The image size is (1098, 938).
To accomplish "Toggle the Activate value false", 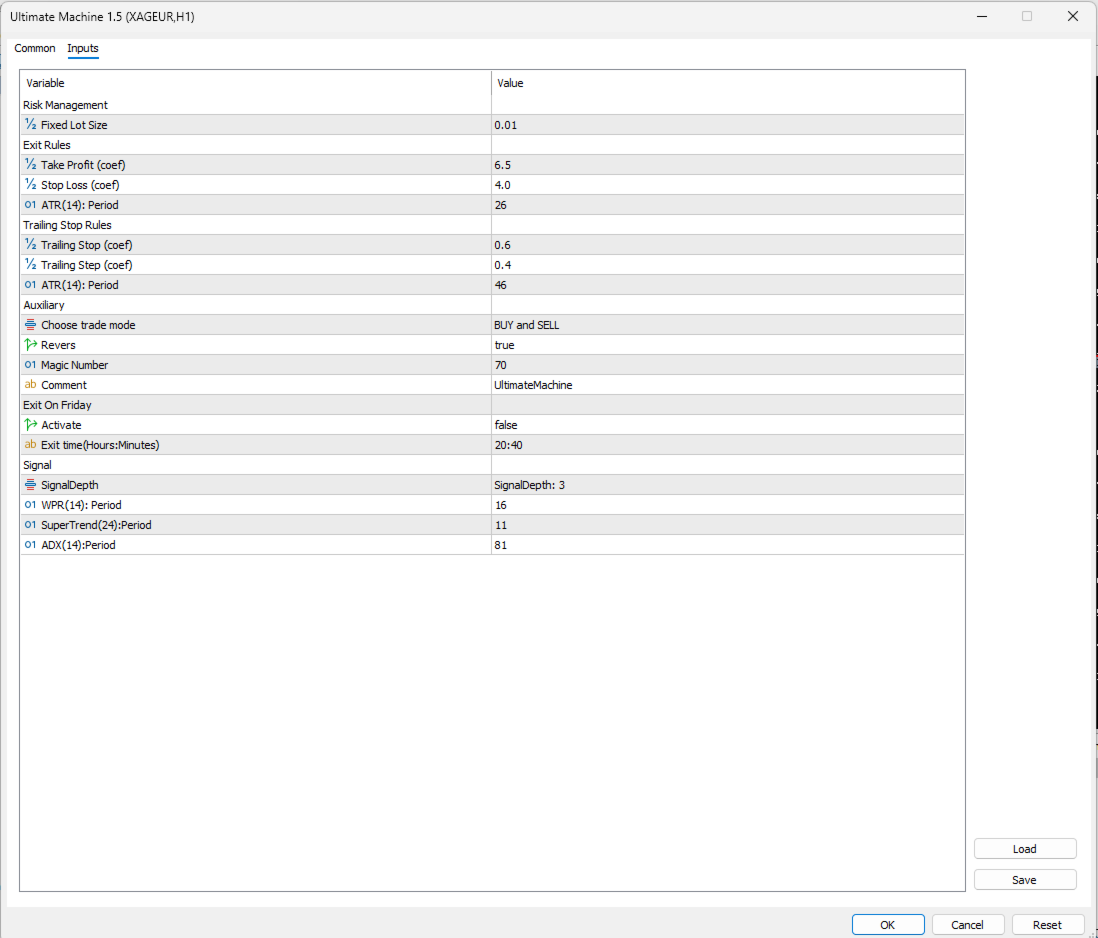I will click(728, 425).
